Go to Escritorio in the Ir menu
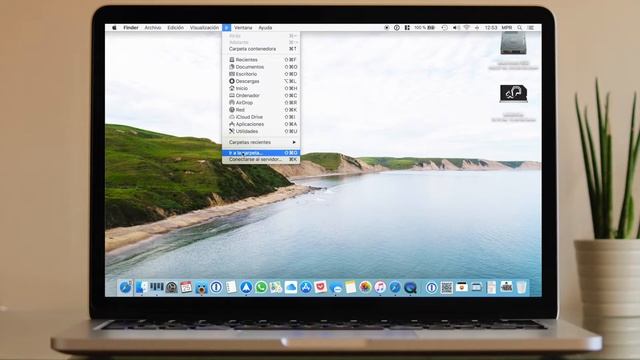Image resolution: width=640 pixels, height=360 pixels. point(261,74)
